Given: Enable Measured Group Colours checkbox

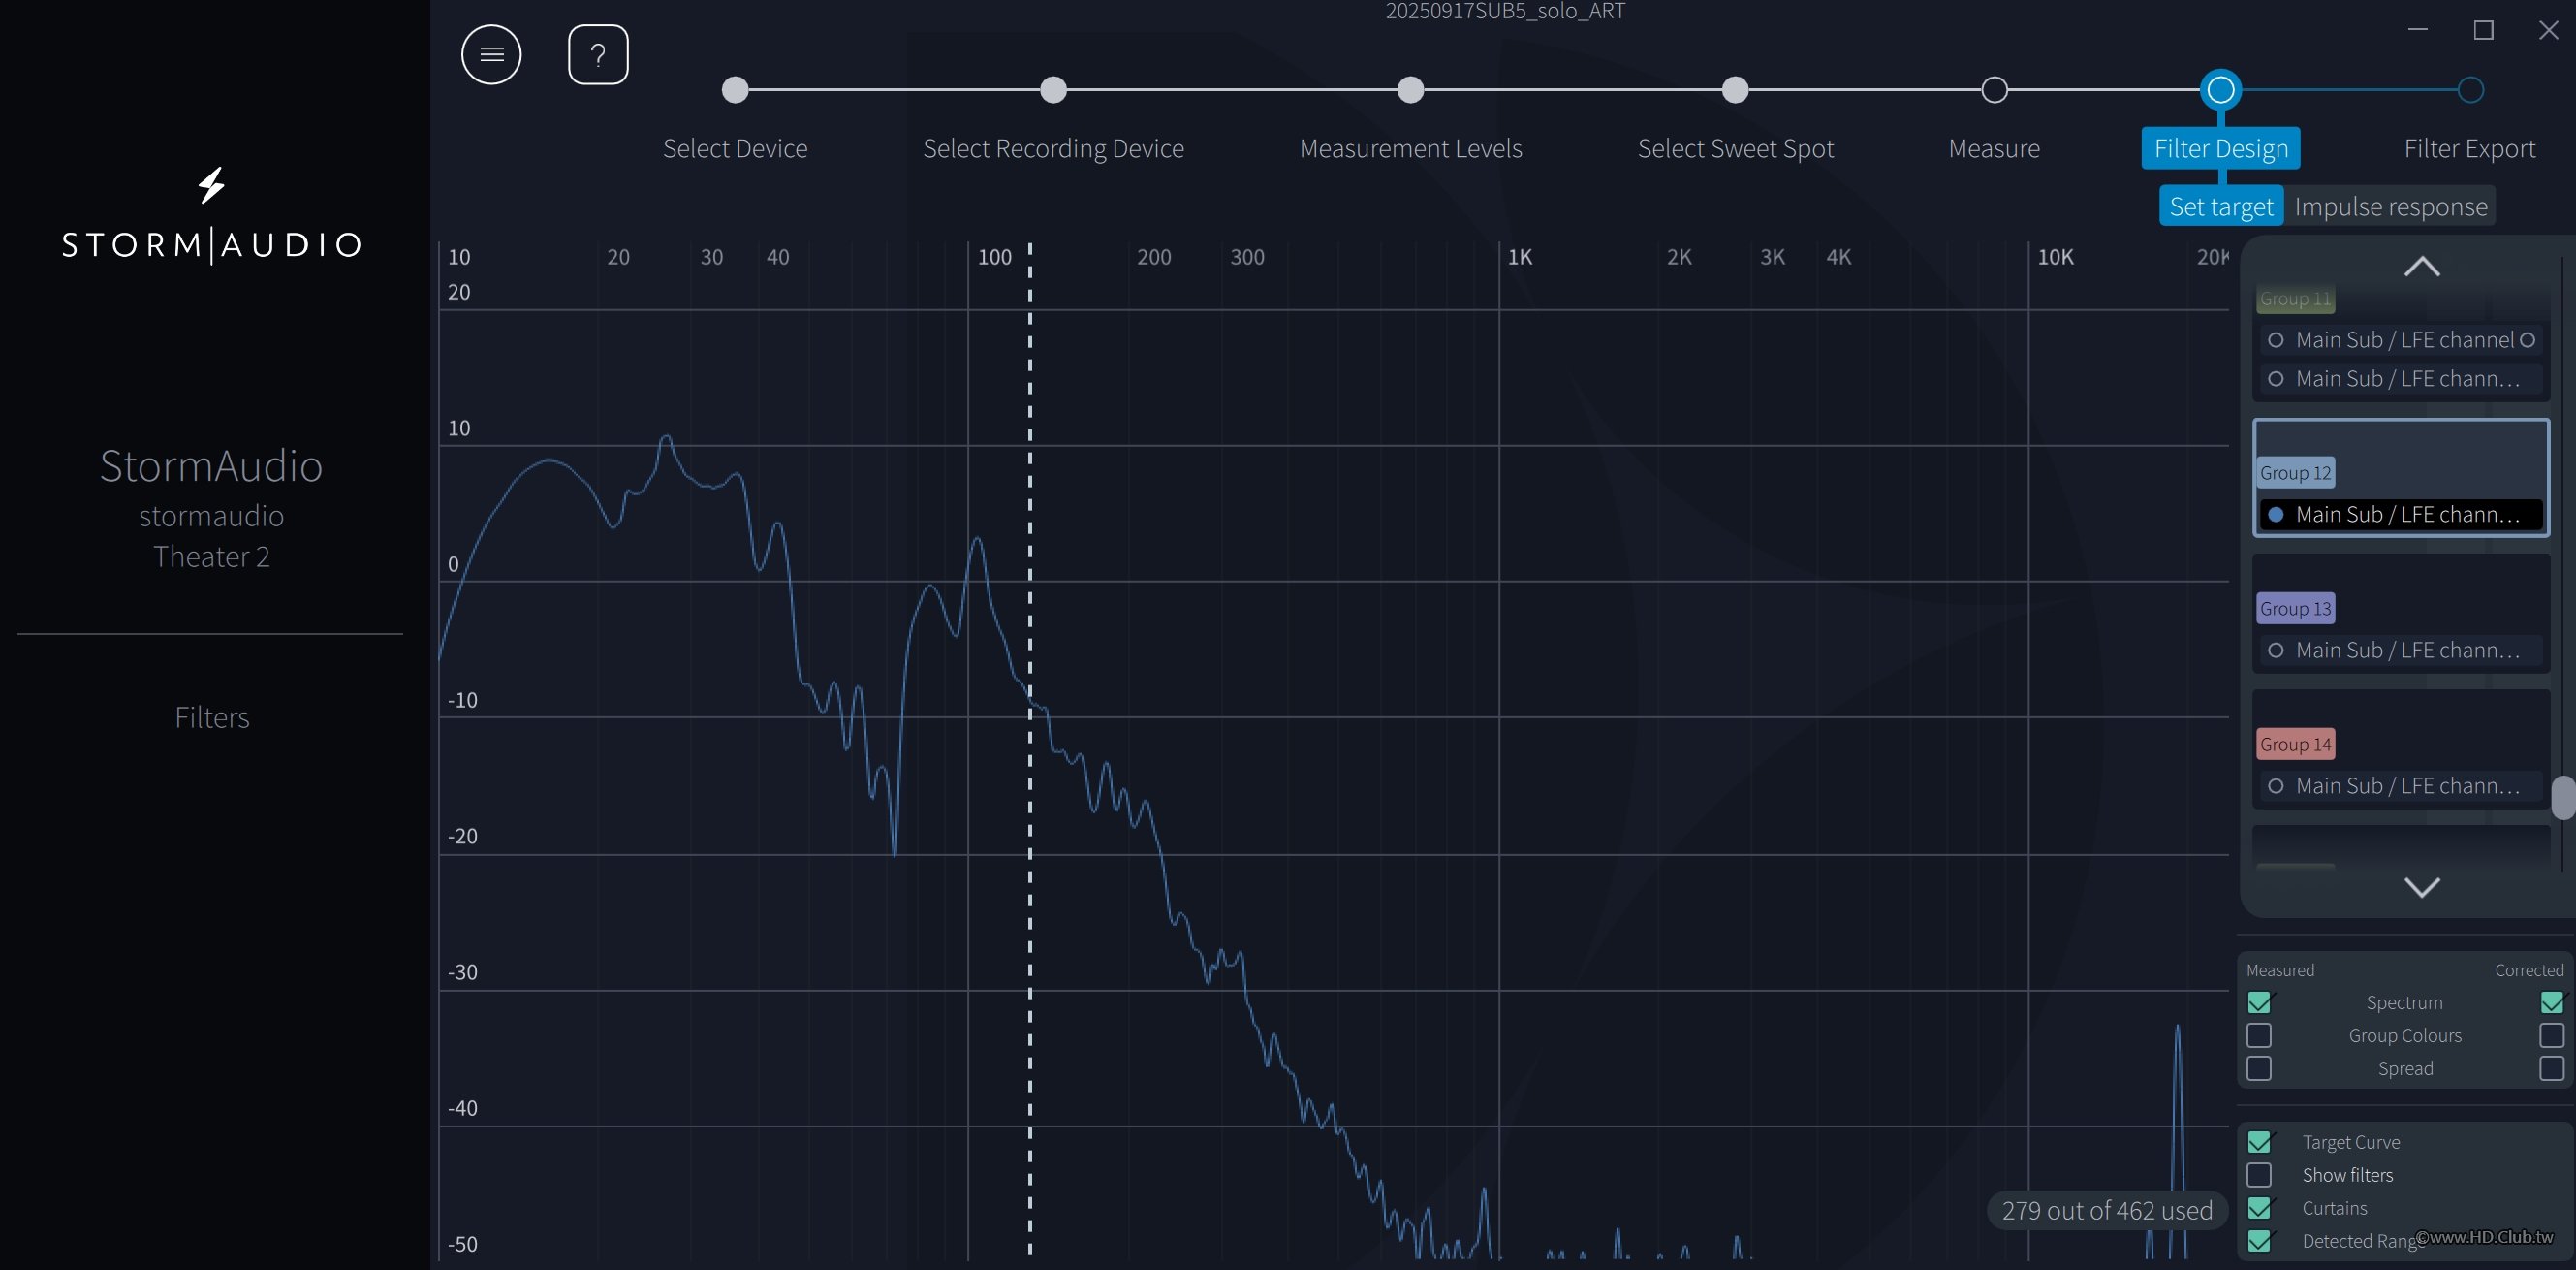Looking at the screenshot, I should (x=2259, y=1035).
